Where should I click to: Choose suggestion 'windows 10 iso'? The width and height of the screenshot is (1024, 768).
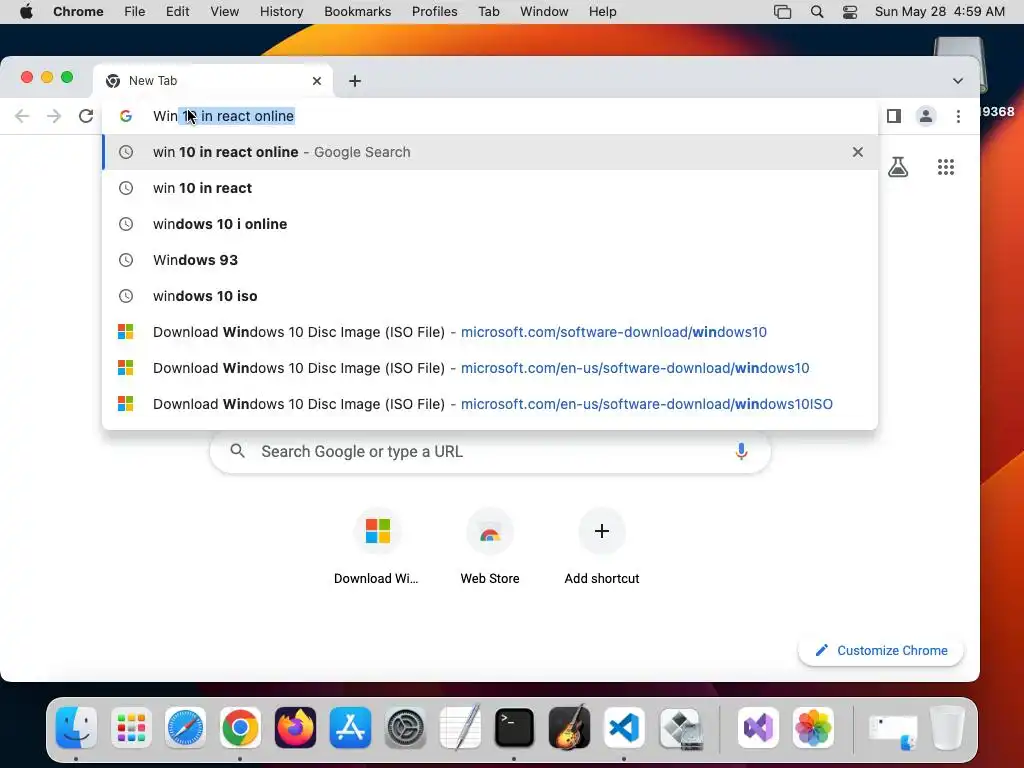coord(490,296)
